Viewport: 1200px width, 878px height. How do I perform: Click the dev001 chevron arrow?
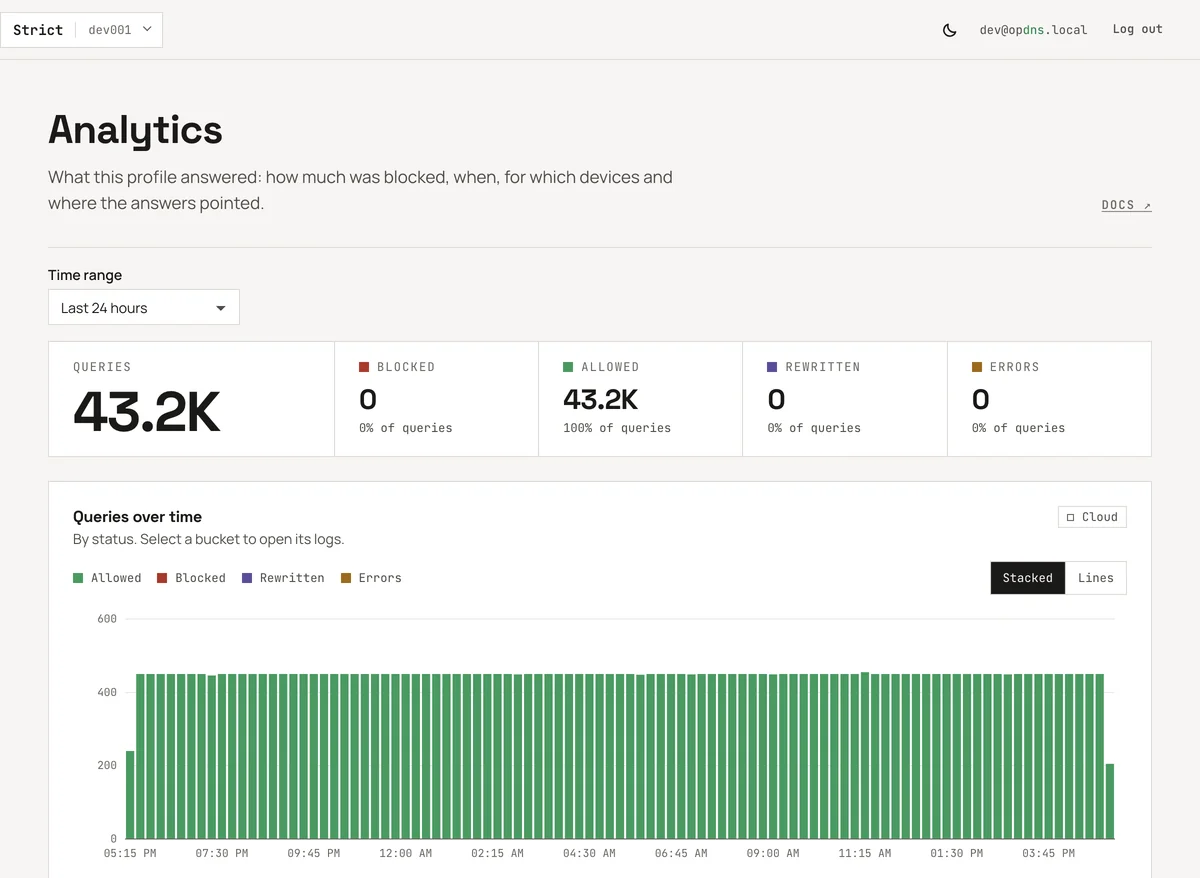(x=147, y=29)
